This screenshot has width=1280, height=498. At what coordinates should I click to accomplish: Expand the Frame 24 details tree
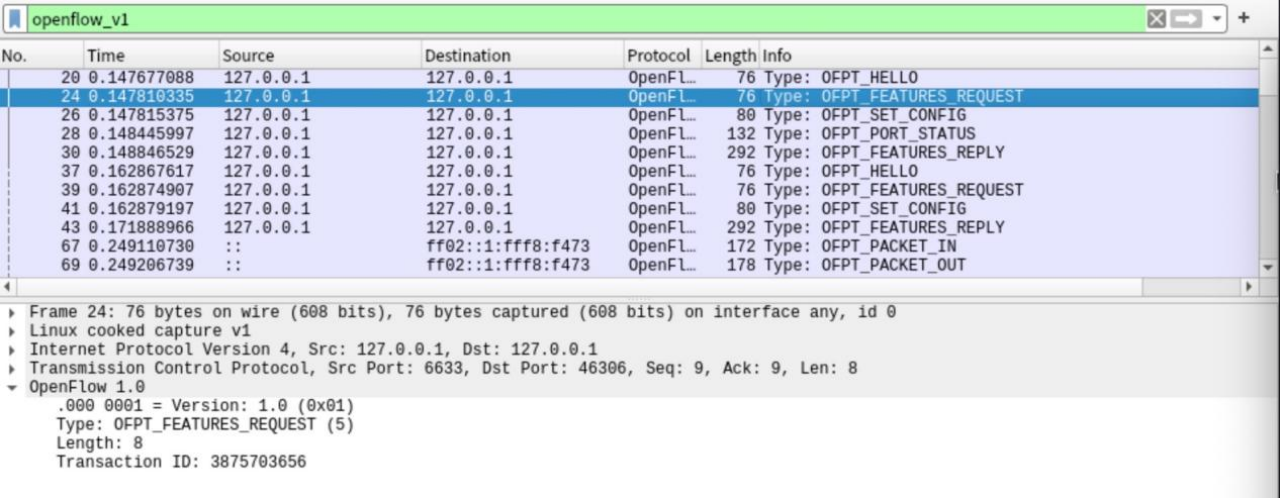point(12,313)
